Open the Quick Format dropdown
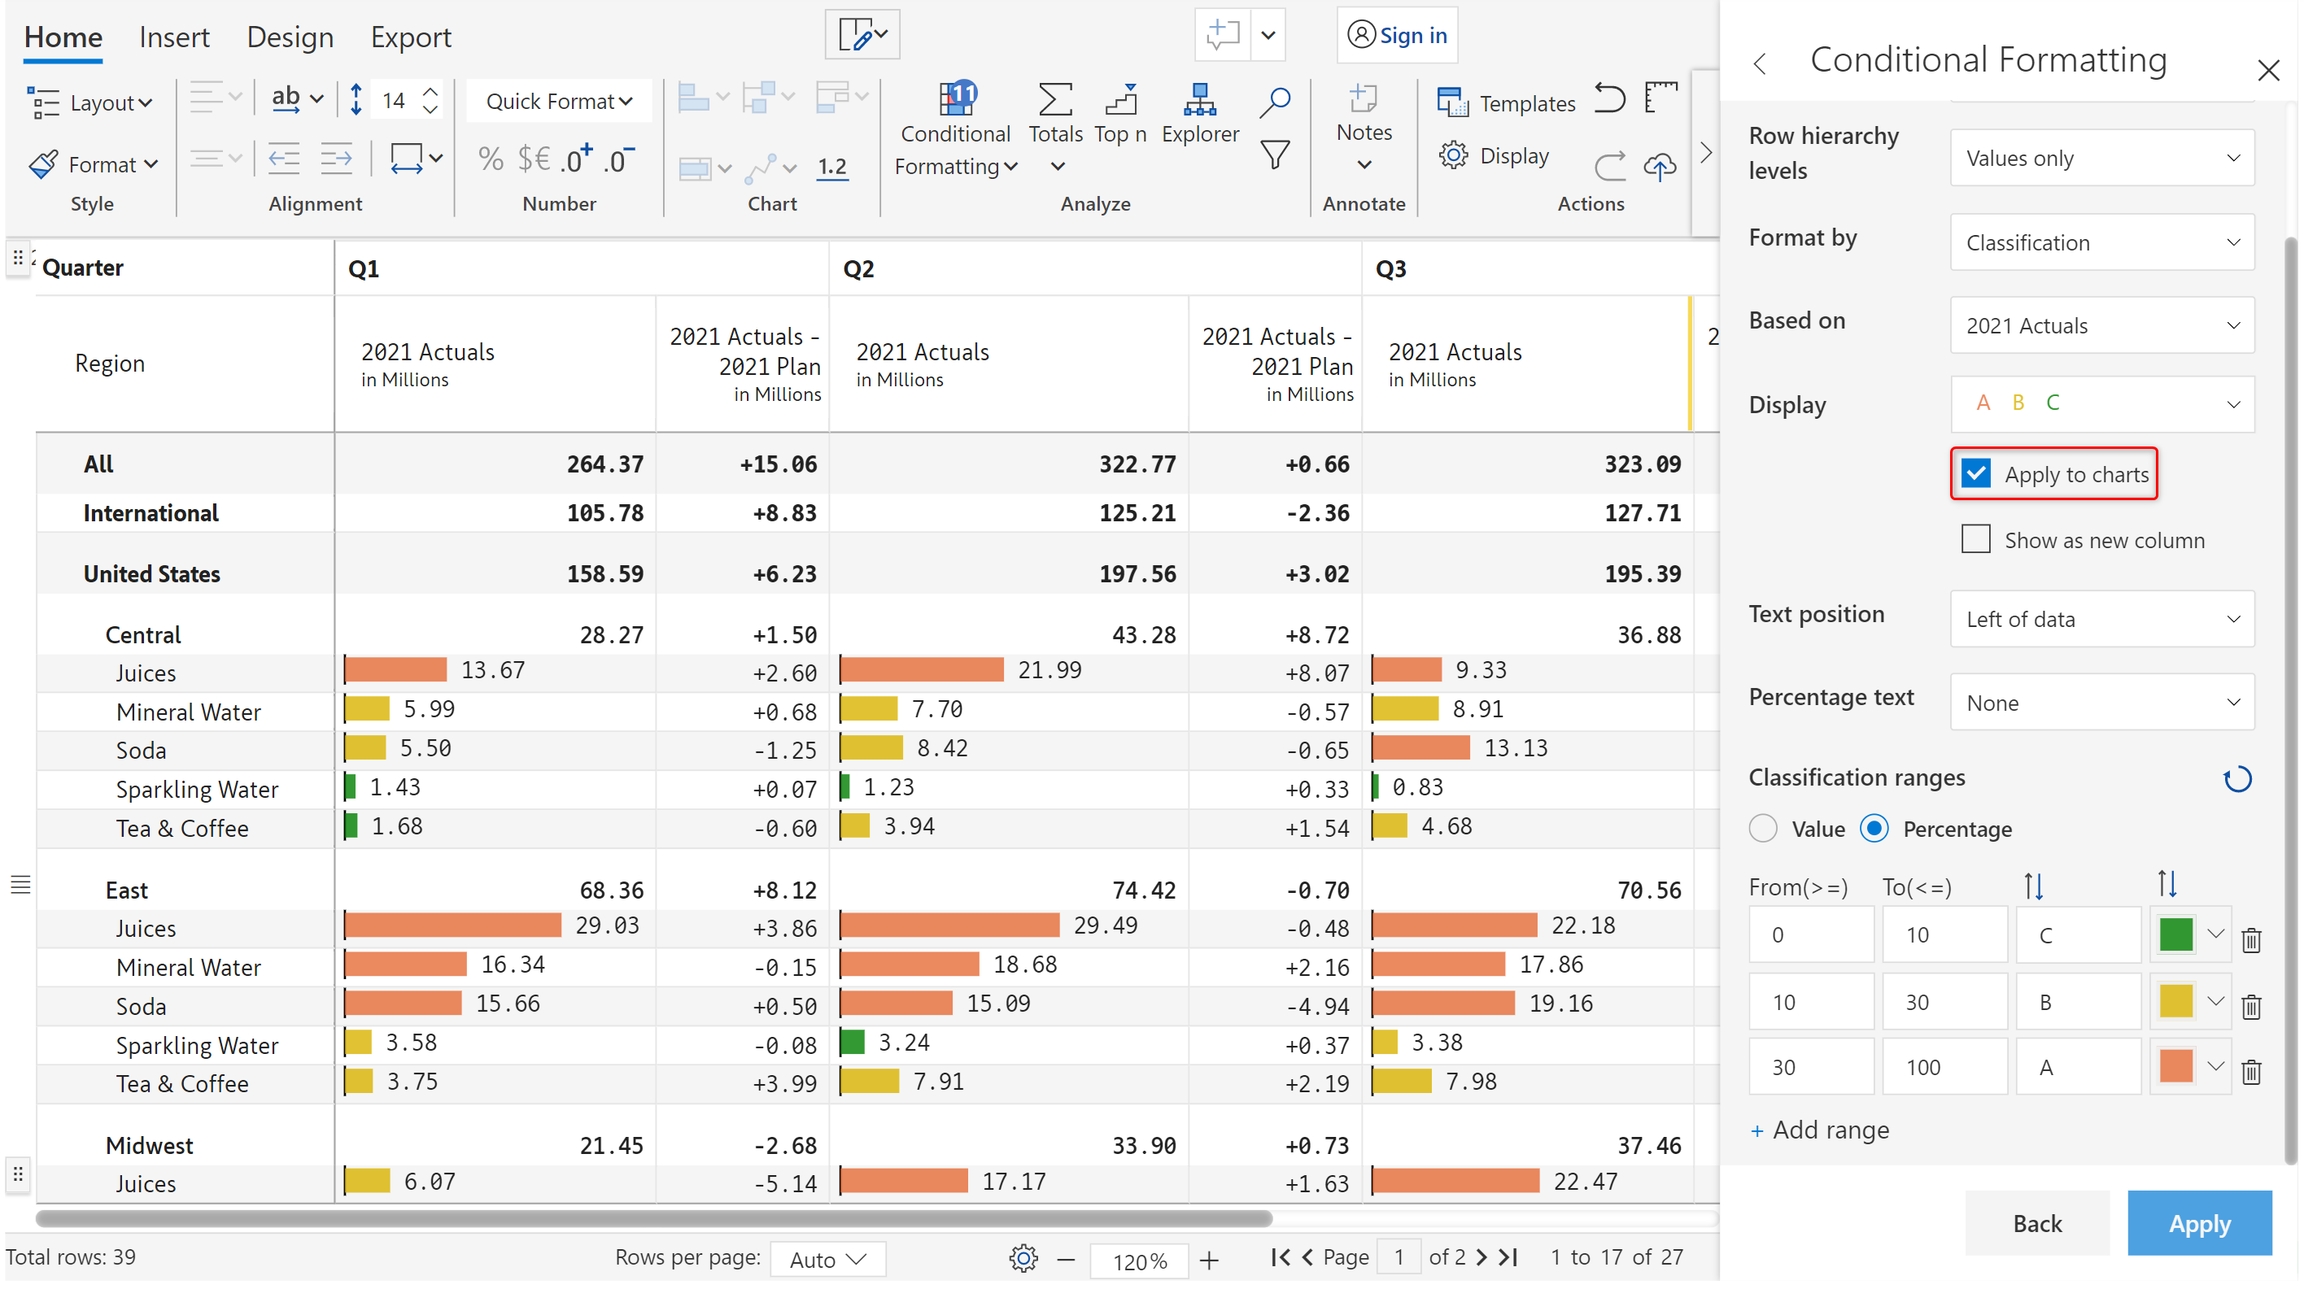The width and height of the screenshot is (2304, 1289). pyautogui.click(x=558, y=101)
